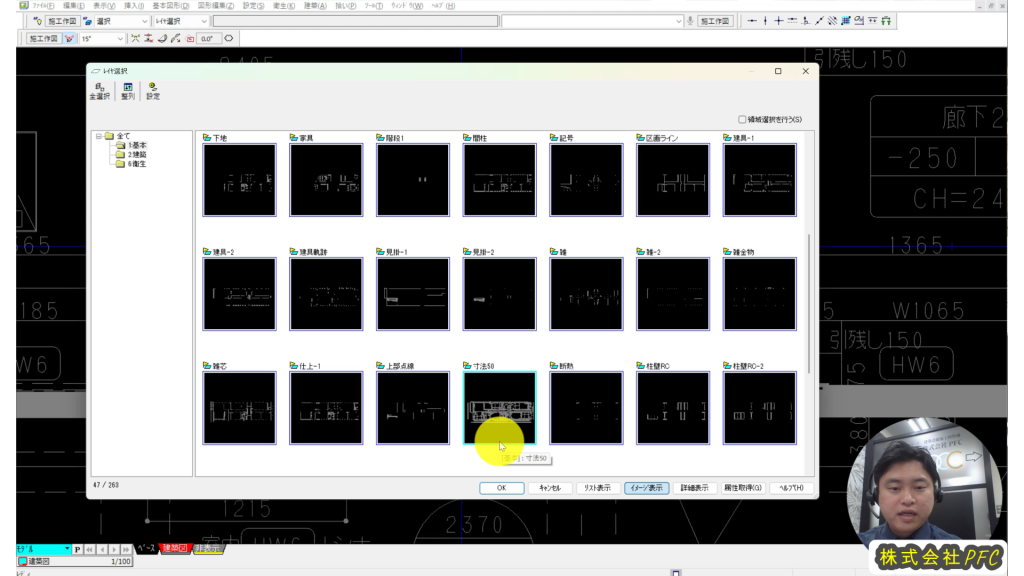Click the folder icon beside 家具 layer
This screenshot has width=1024, height=576.
tap(293, 138)
